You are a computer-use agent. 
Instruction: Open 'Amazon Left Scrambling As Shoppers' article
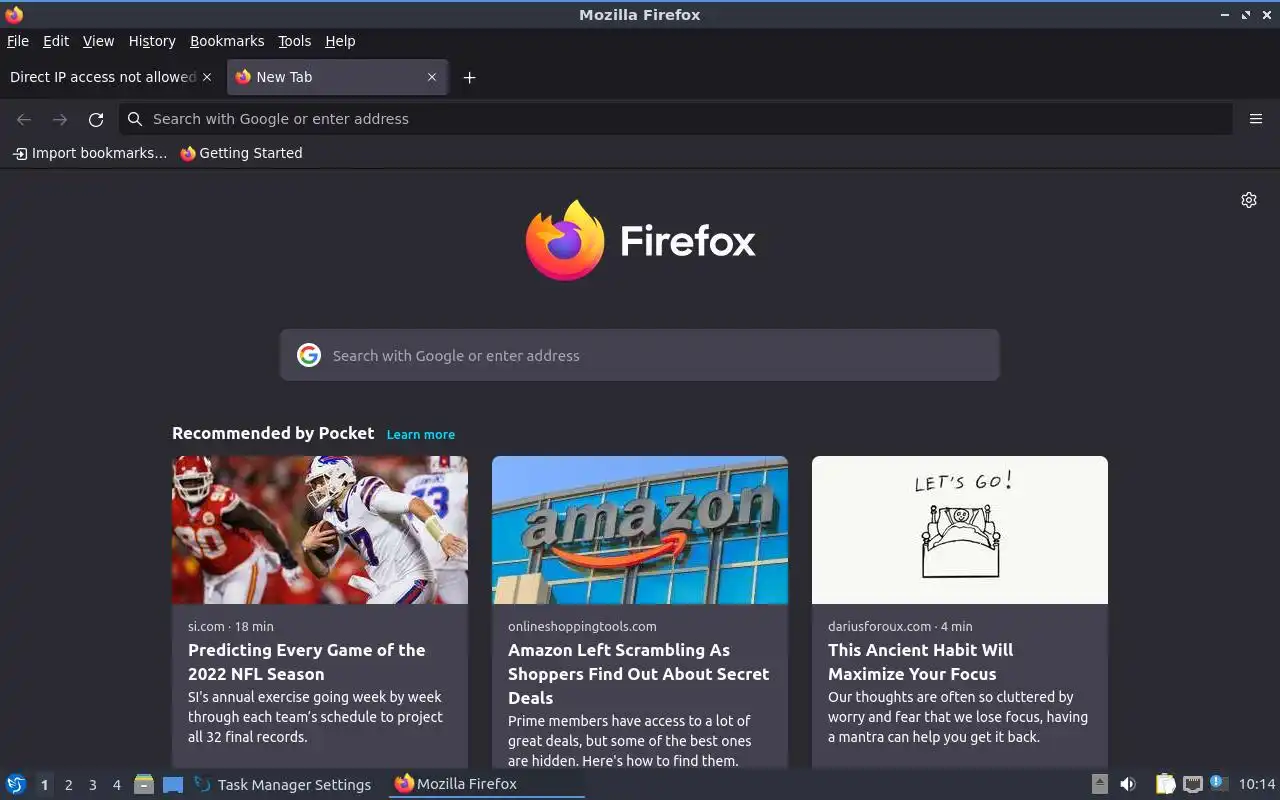tap(638, 674)
